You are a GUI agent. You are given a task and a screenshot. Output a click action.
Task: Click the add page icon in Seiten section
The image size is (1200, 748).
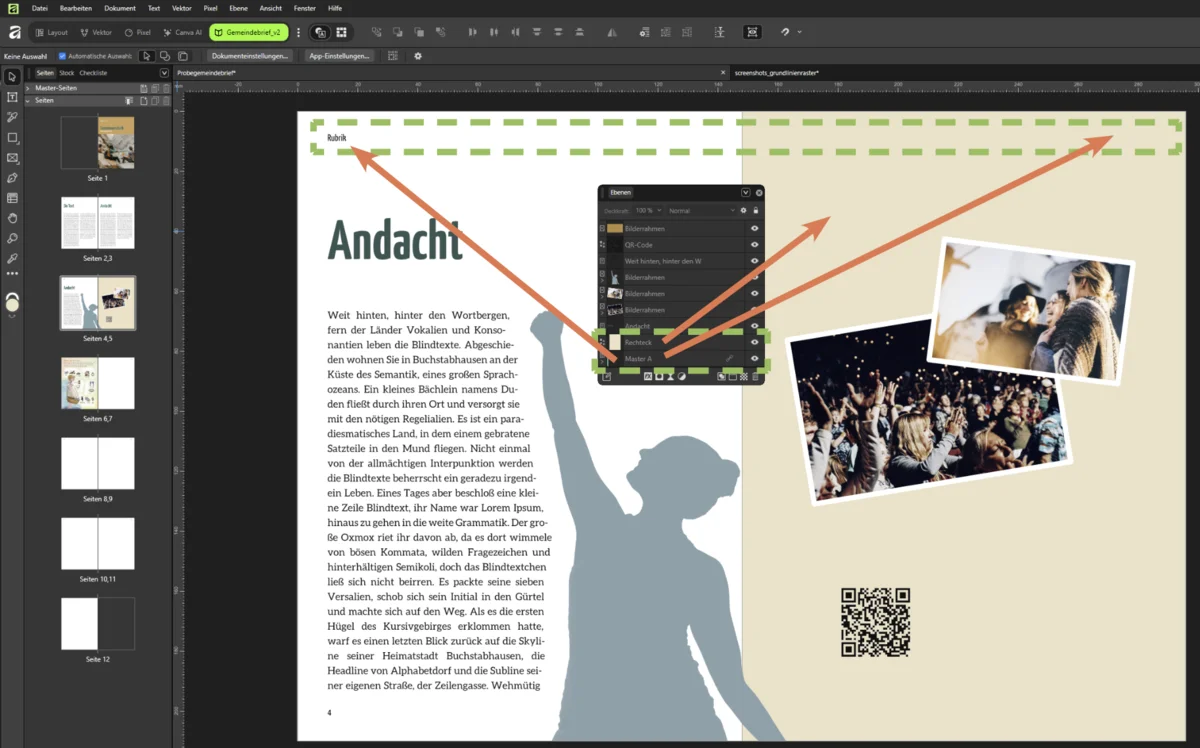pos(144,101)
